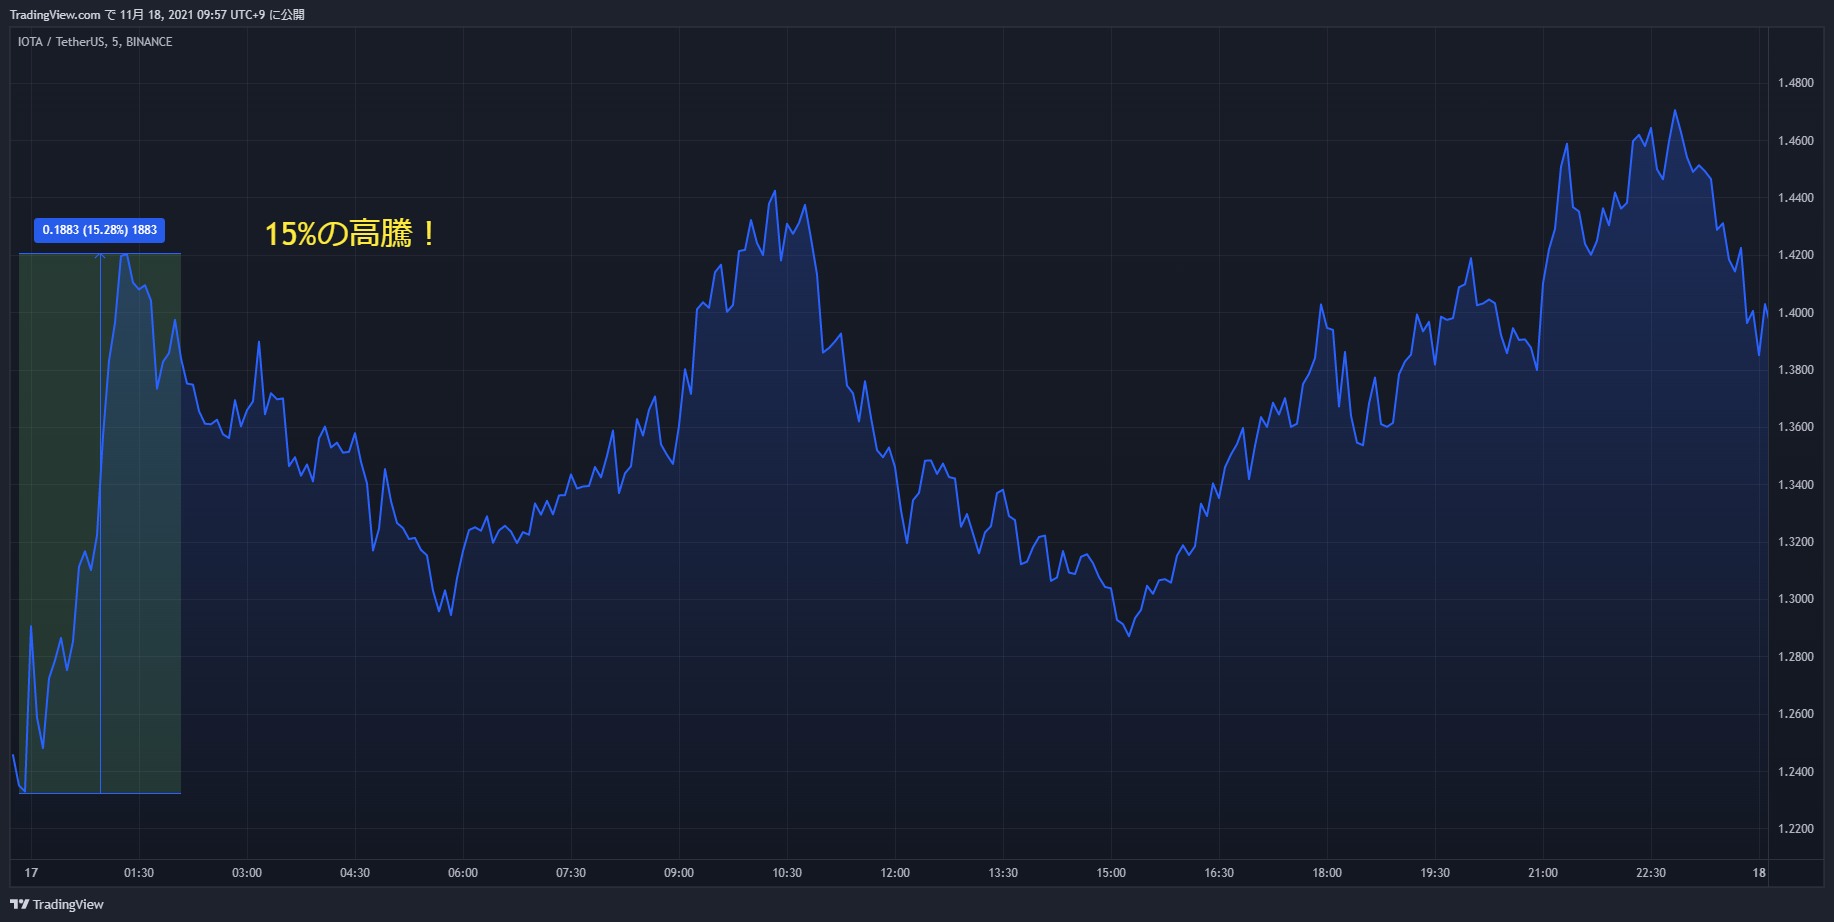Click the time axis label 19:30
The height and width of the screenshot is (922, 1834).
point(1435,873)
